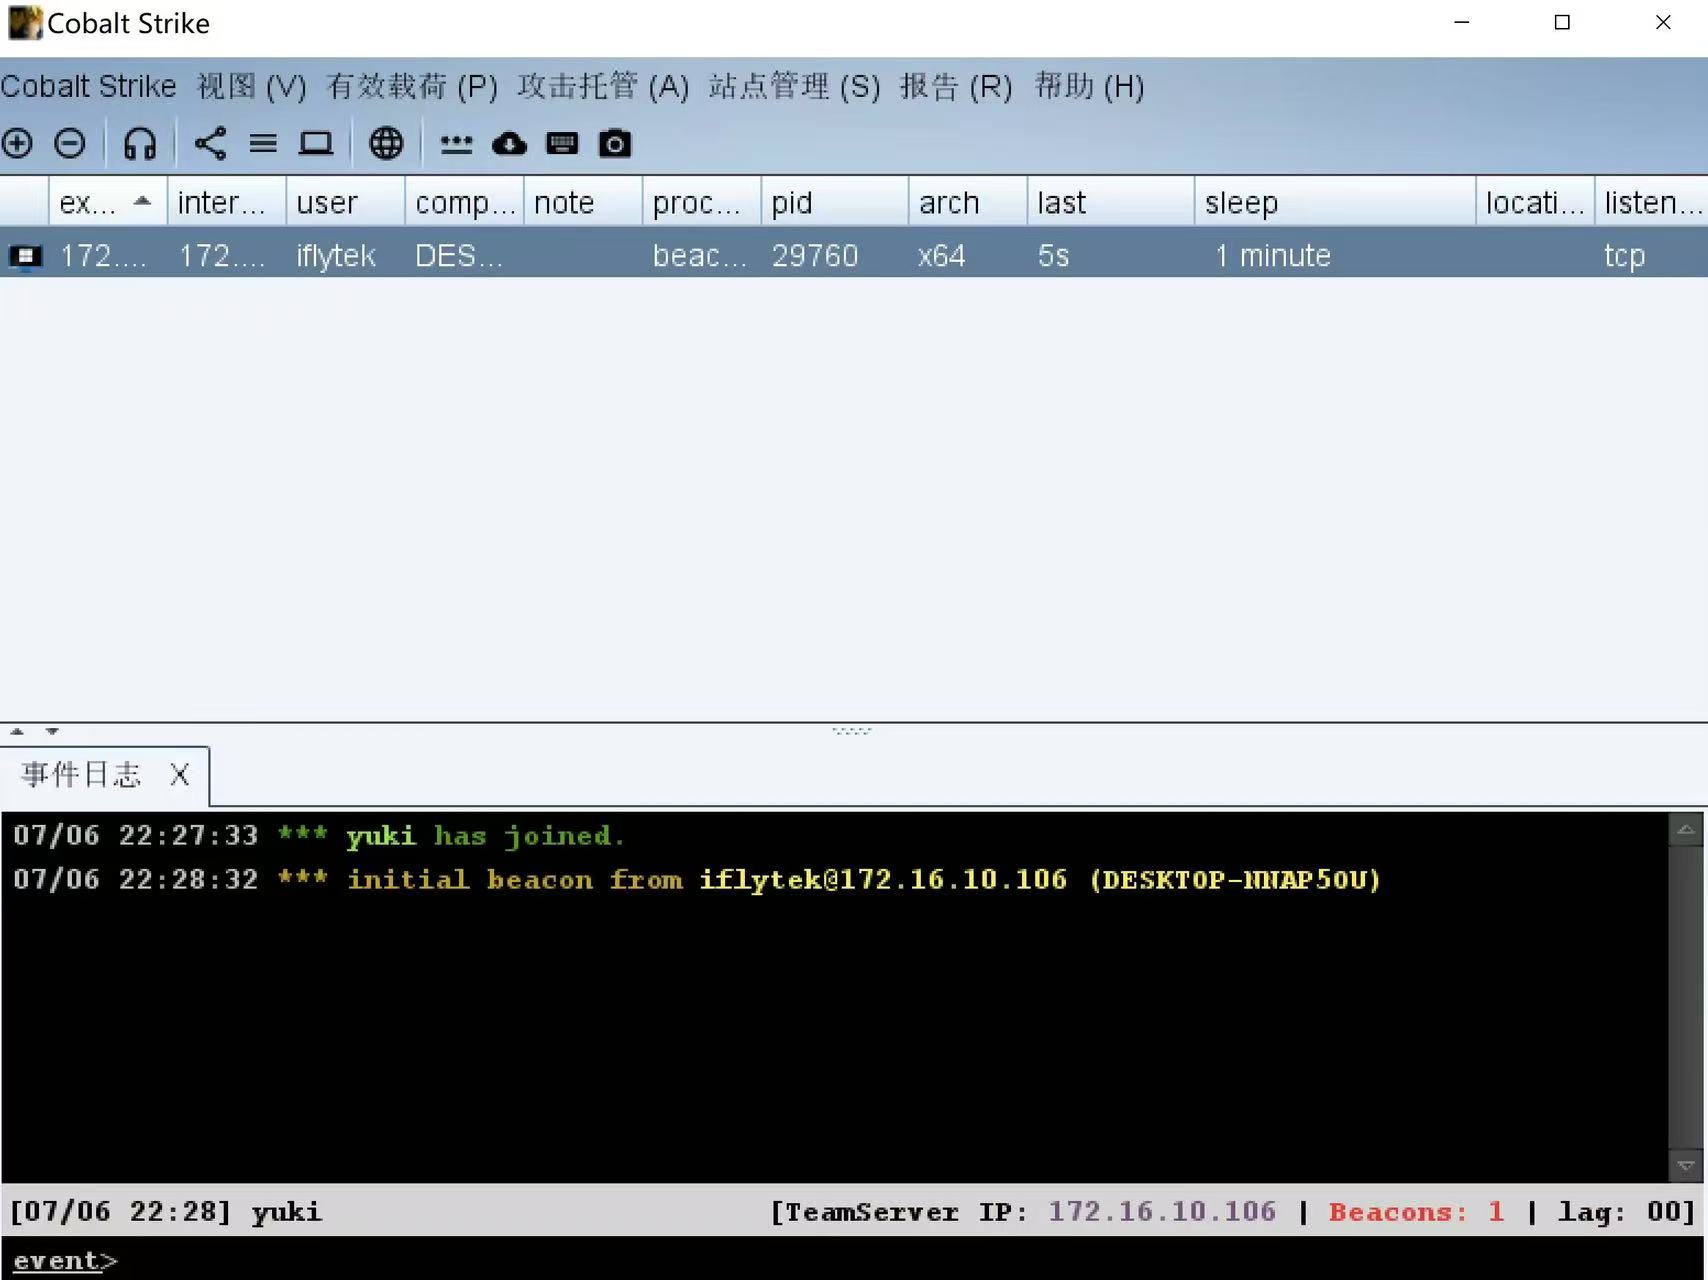The height and width of the screenshot is (1280, 1708).
Task: Close the 事件日志 tab
Action: coord(180,775)
